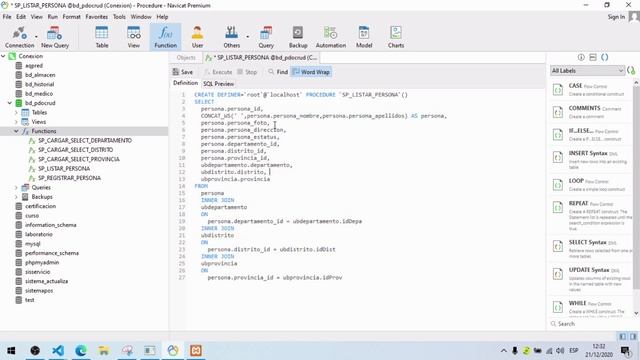Click the New Query toolbar icon
This screenshot has height=360, width=640.
pos(55,37)
